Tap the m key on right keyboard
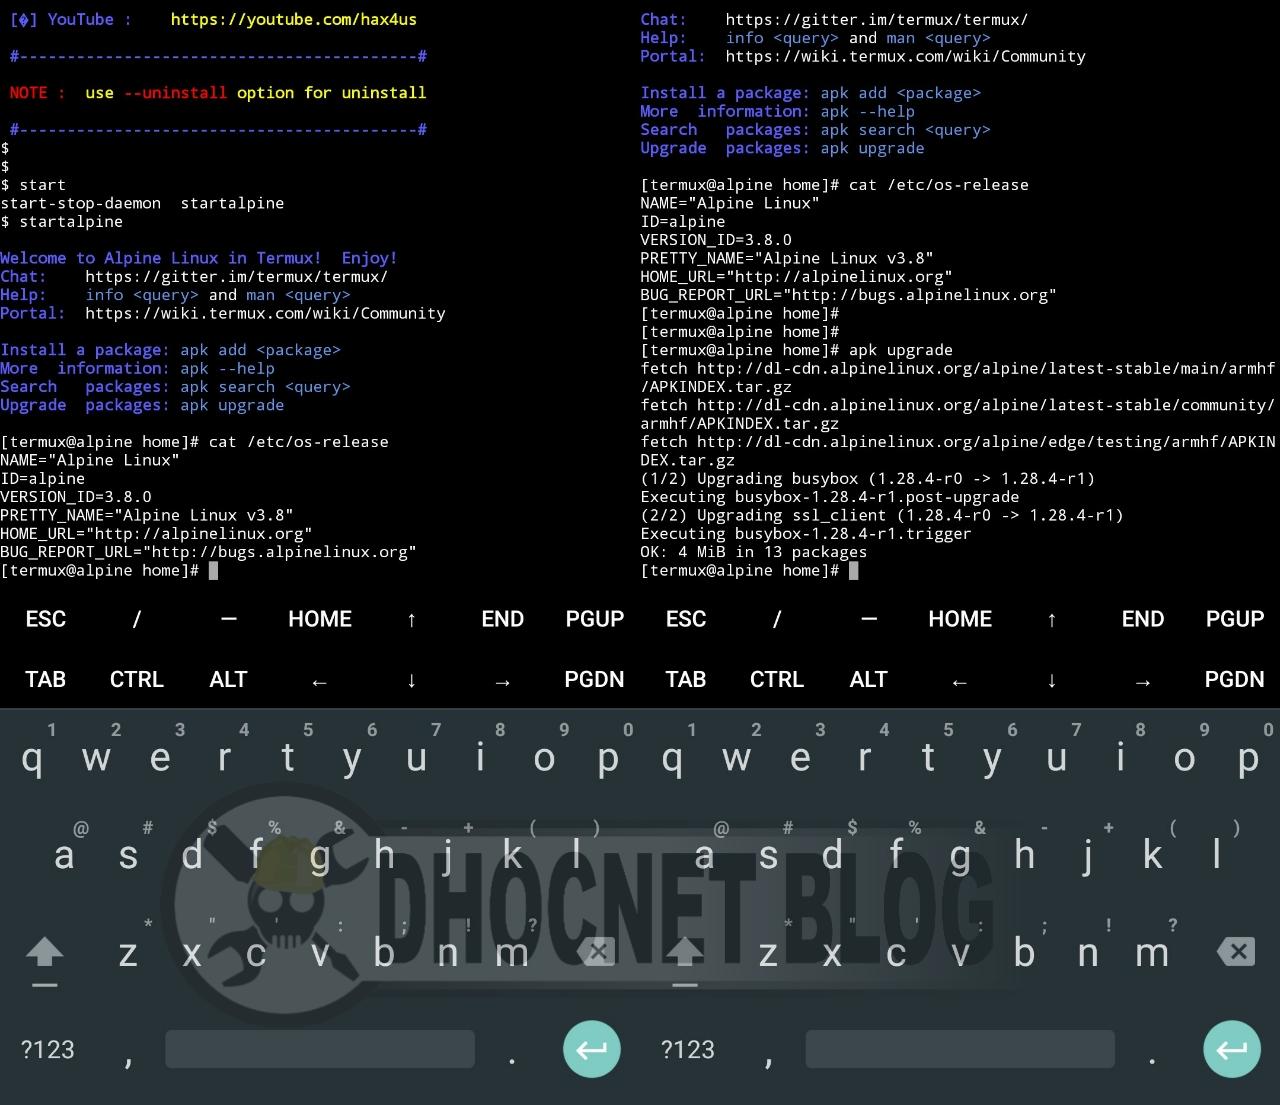Image resolution: width=1280 pixels, height=1105 pixels. click(1152, 953)
